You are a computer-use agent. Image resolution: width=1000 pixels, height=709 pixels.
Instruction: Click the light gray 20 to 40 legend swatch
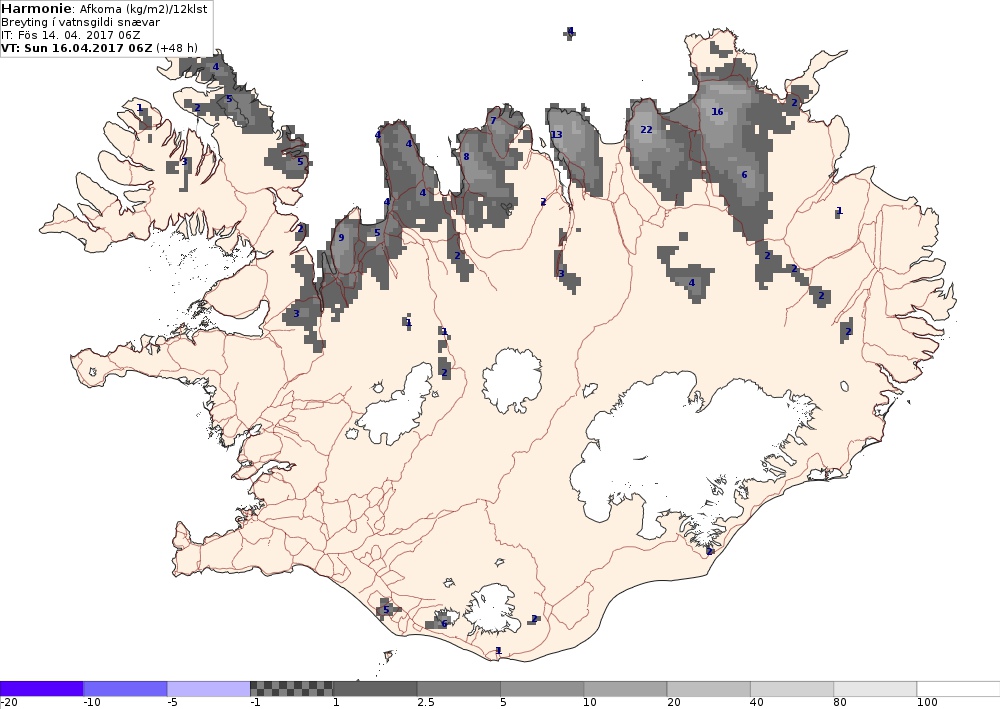pos(709,689)
